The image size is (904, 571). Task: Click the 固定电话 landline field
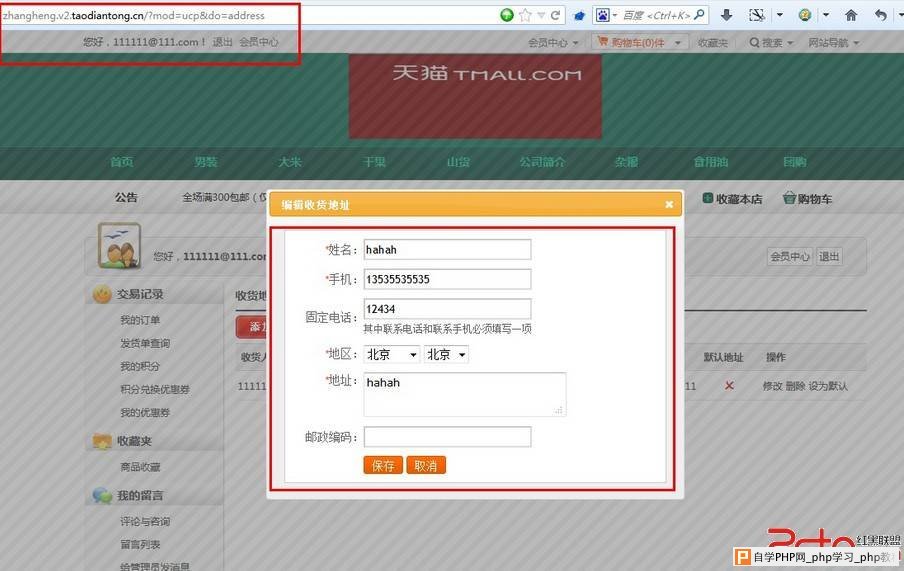click(x=447, y=309)
